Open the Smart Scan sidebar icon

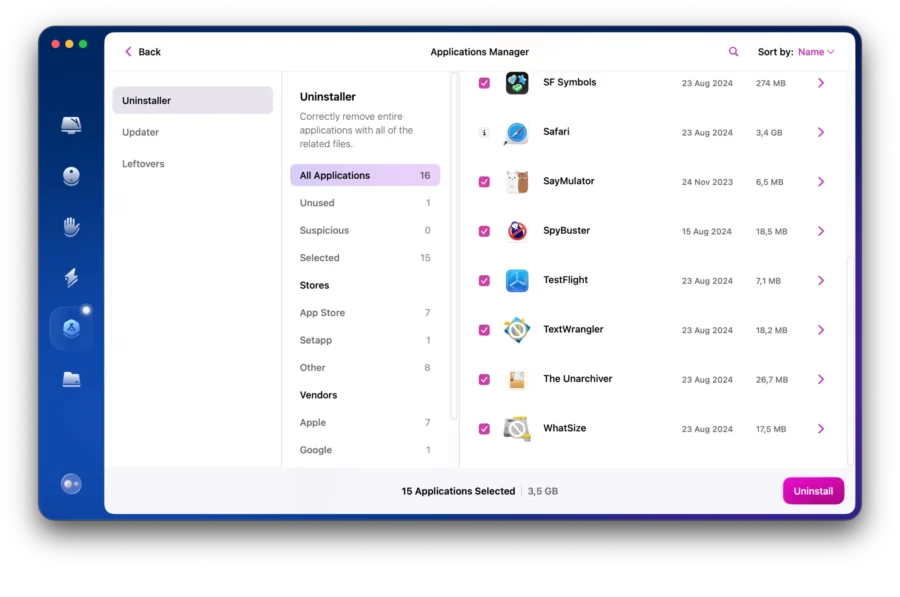pos(71,125)
